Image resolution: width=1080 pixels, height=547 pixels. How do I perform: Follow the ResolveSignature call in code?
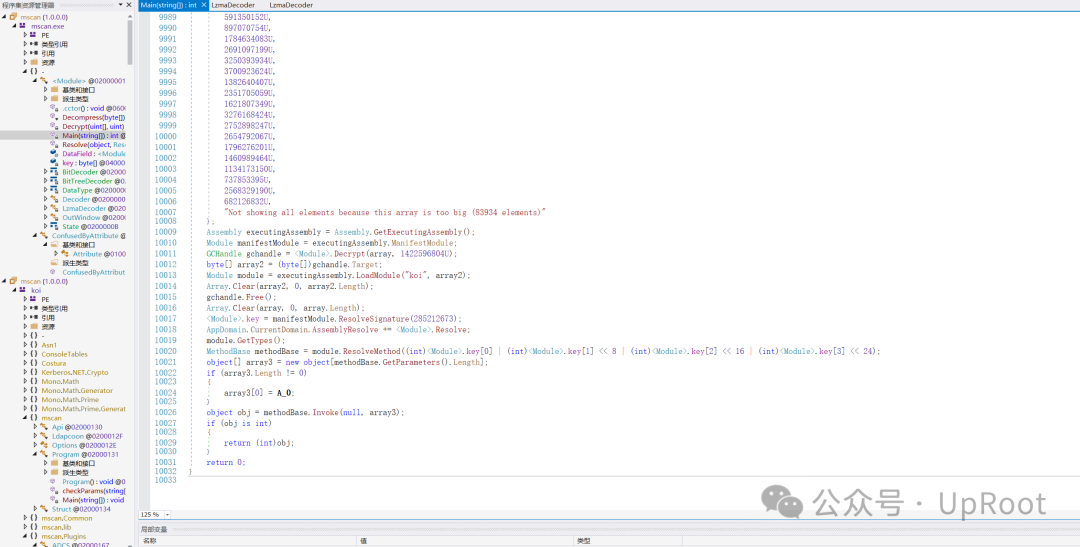(373, 319)
